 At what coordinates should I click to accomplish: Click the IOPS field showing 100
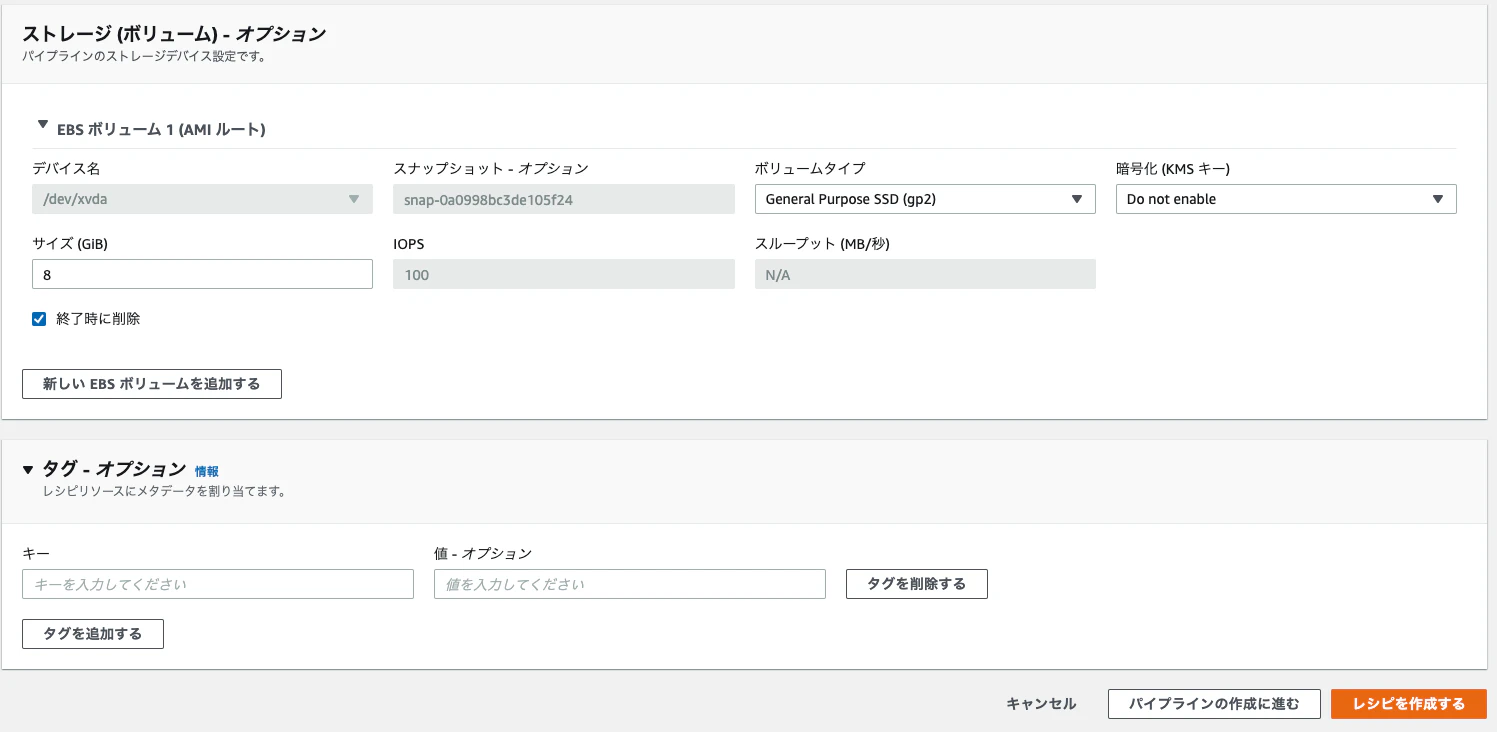[x=564, y=274]
